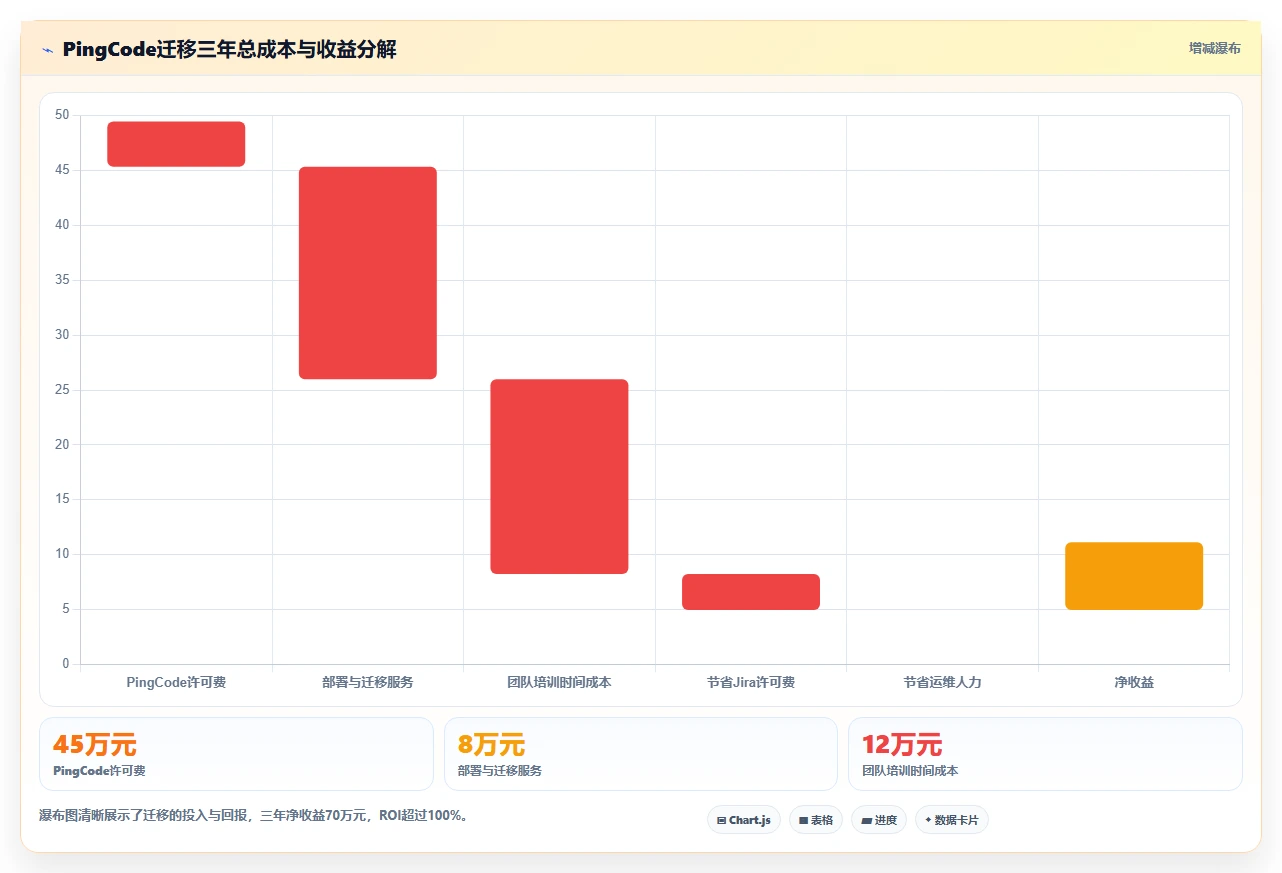The height and width of the screenshot is (873, 1282).
Task: Click the 12万元 figure in the stat card
Action: click(902, 745)
